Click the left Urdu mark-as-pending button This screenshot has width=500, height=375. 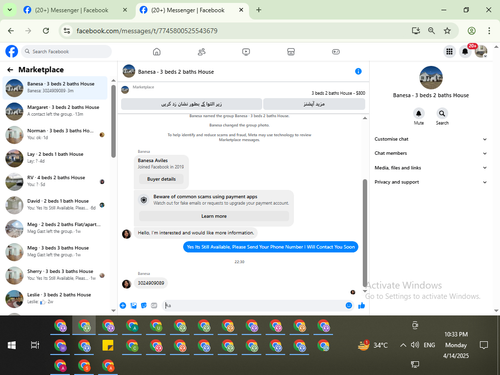191,104
